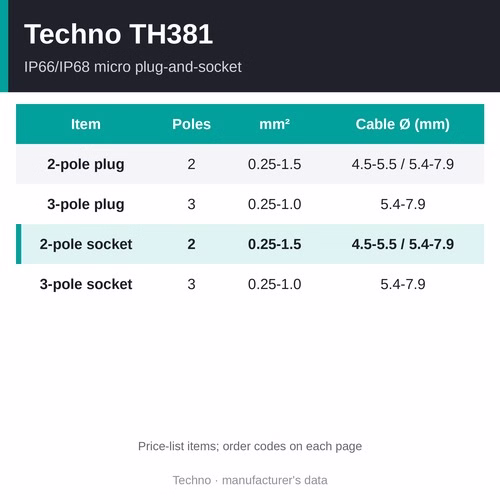Click the bold 4.5-5.5 / 5.4-7.9 socket cable value

coord(403,244)
